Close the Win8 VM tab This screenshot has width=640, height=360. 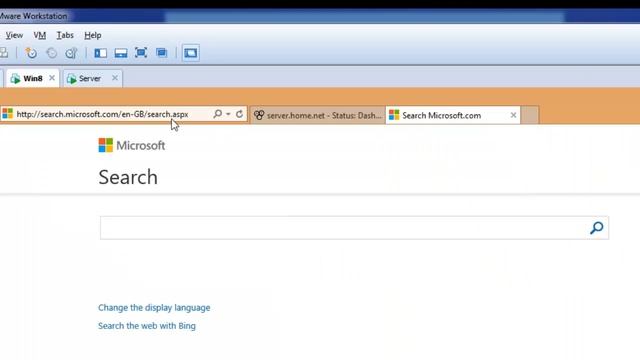[x=52, y=78]
